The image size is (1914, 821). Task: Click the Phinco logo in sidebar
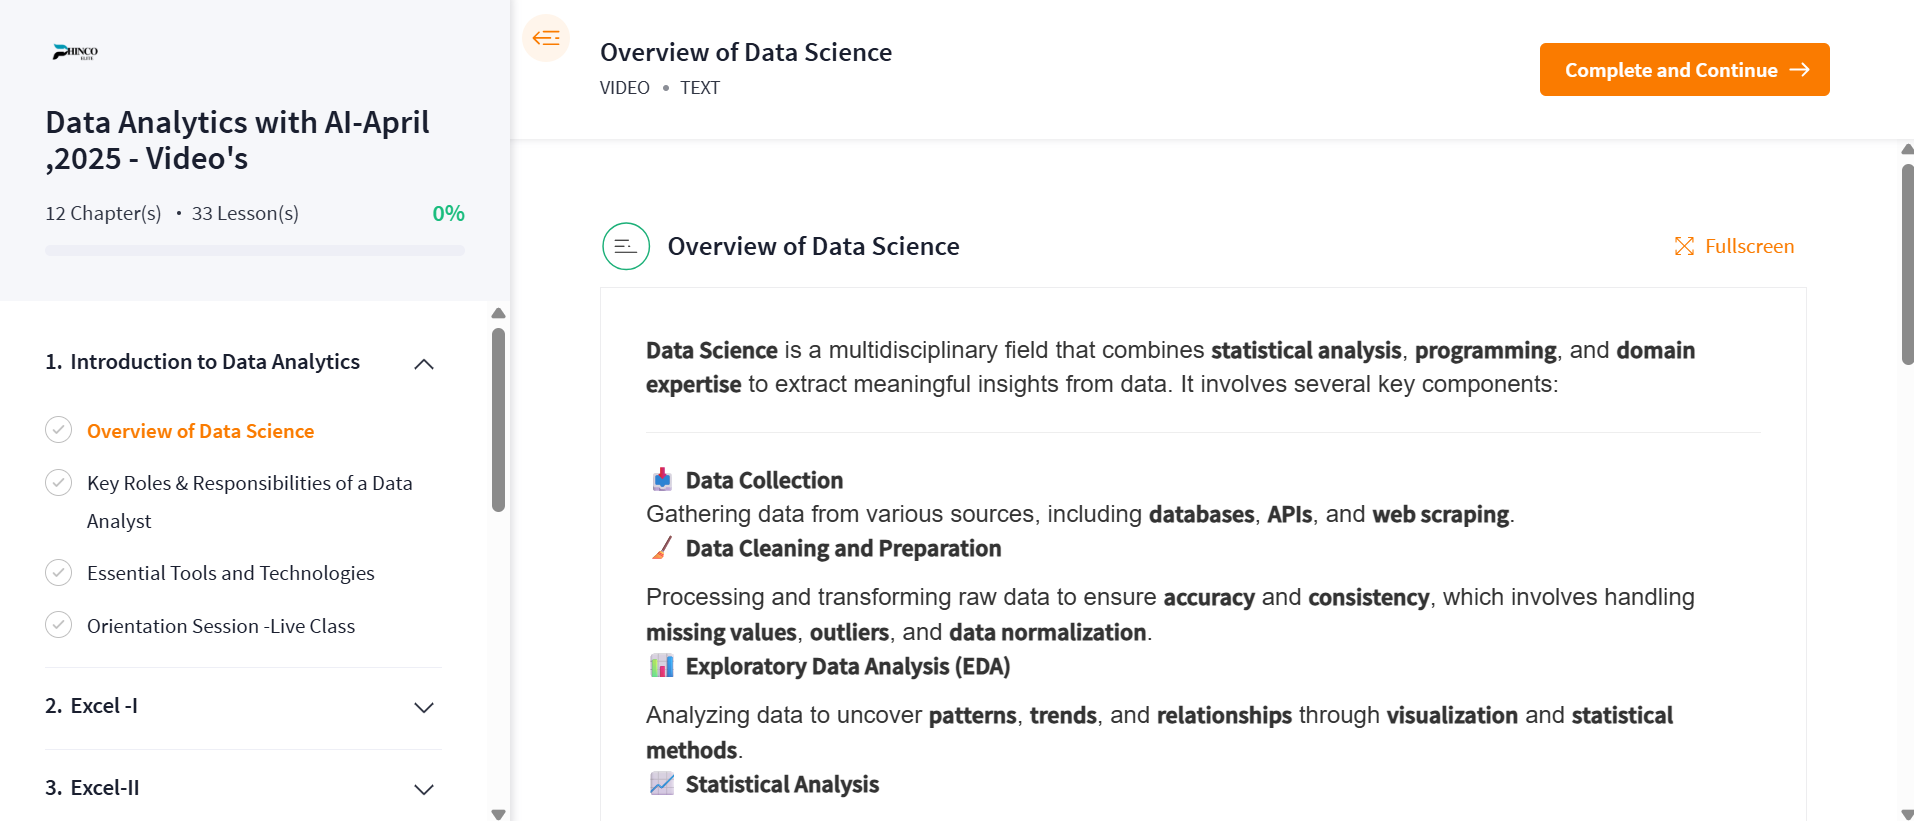[x=75, y=52]
